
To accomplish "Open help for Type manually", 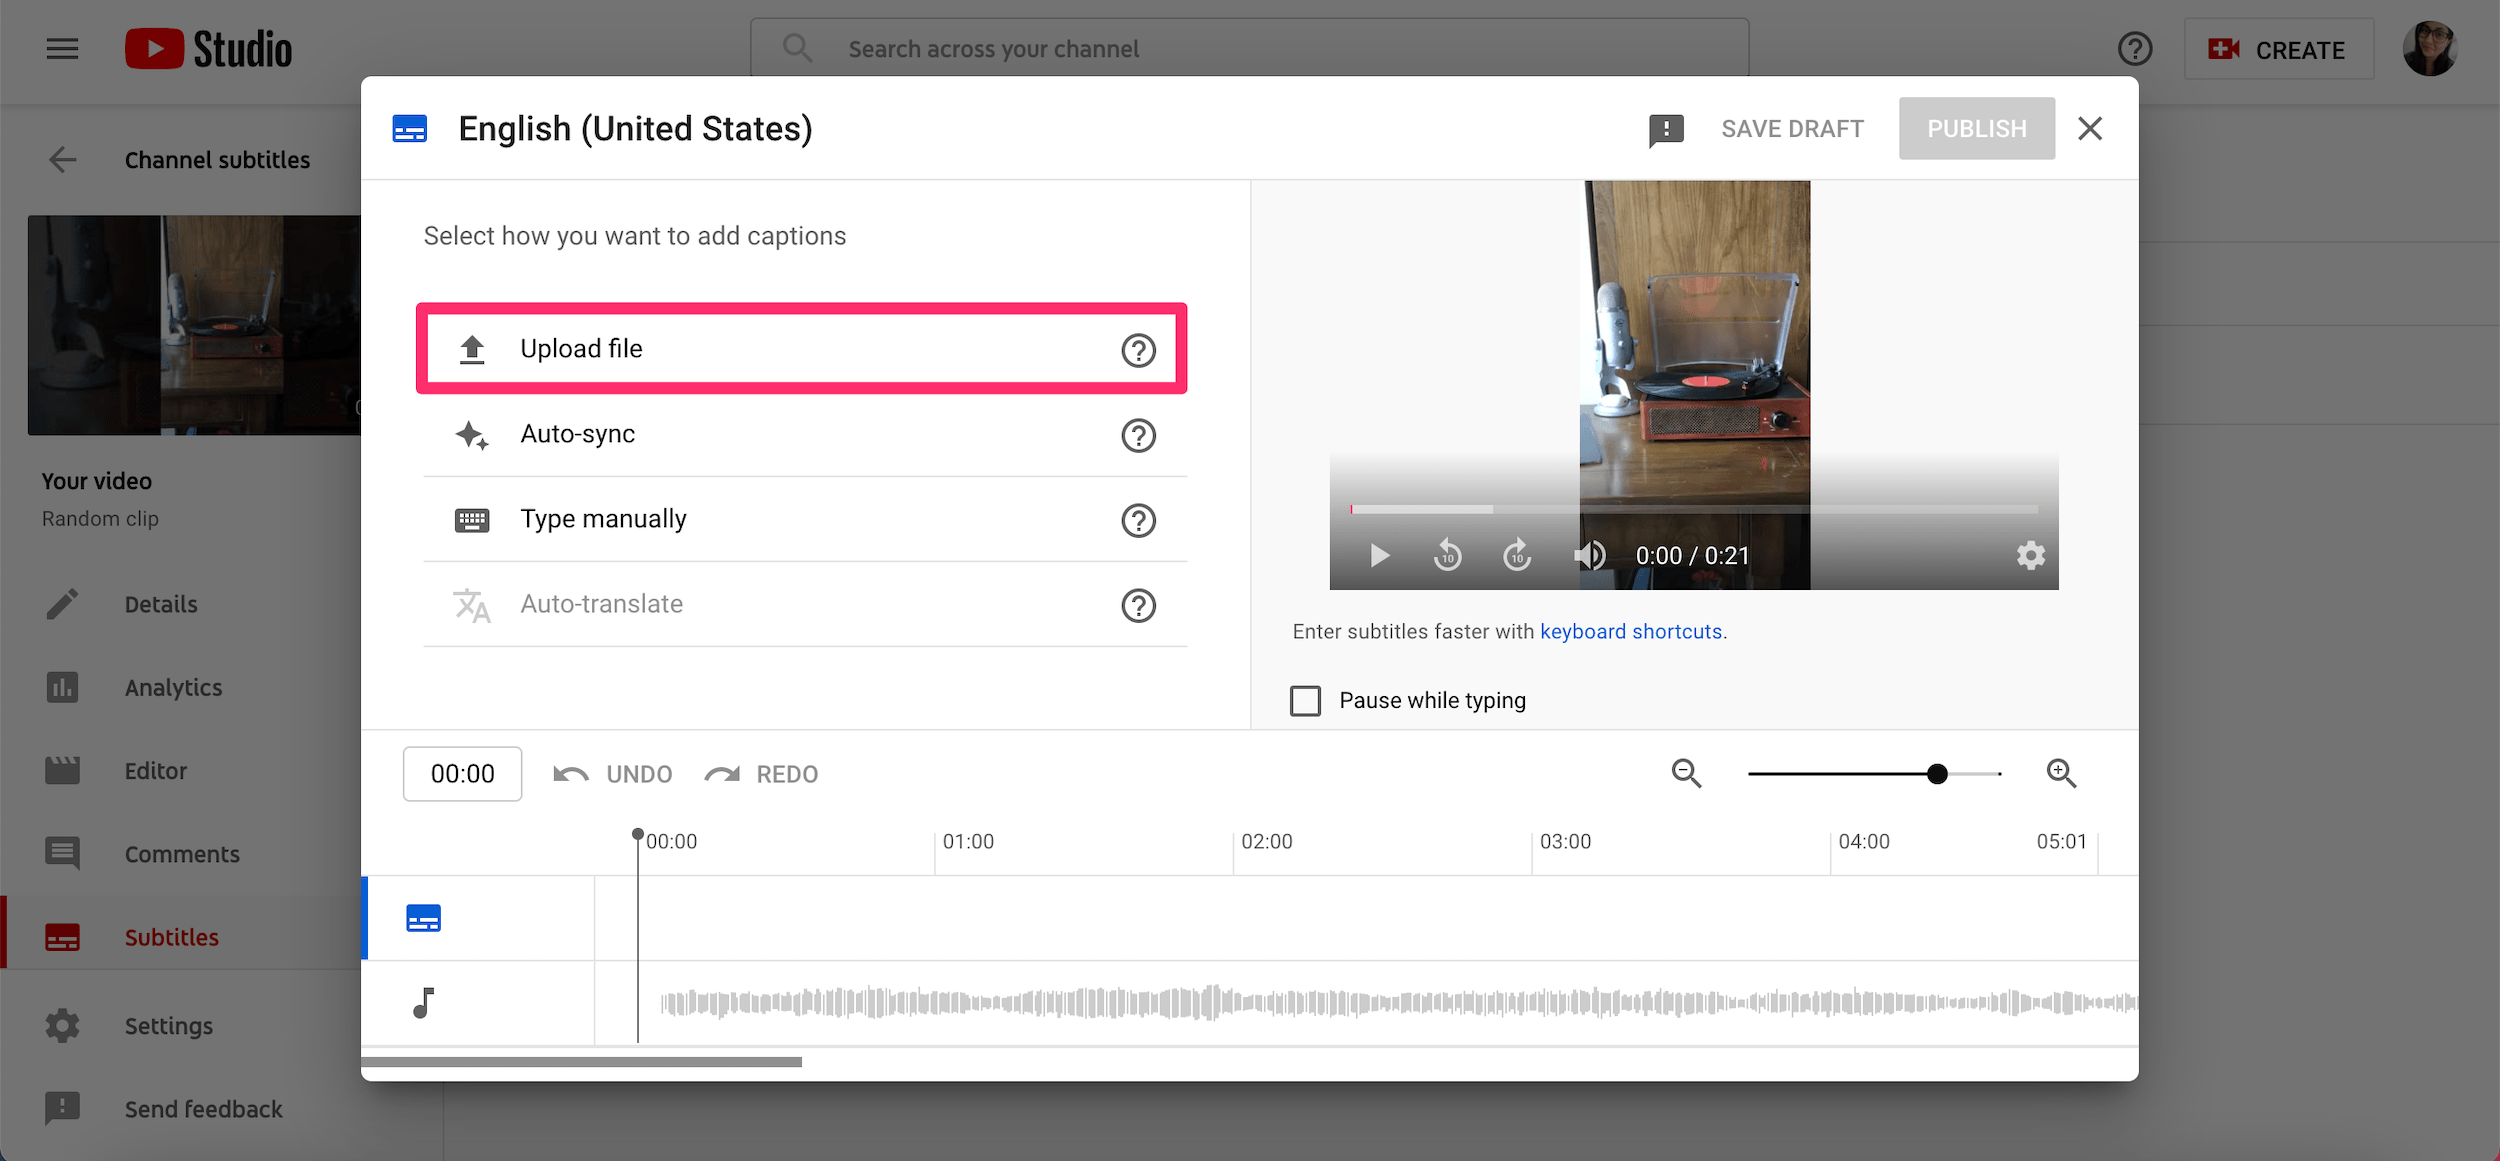I will pyautogui.click(x=1138, y=520).
